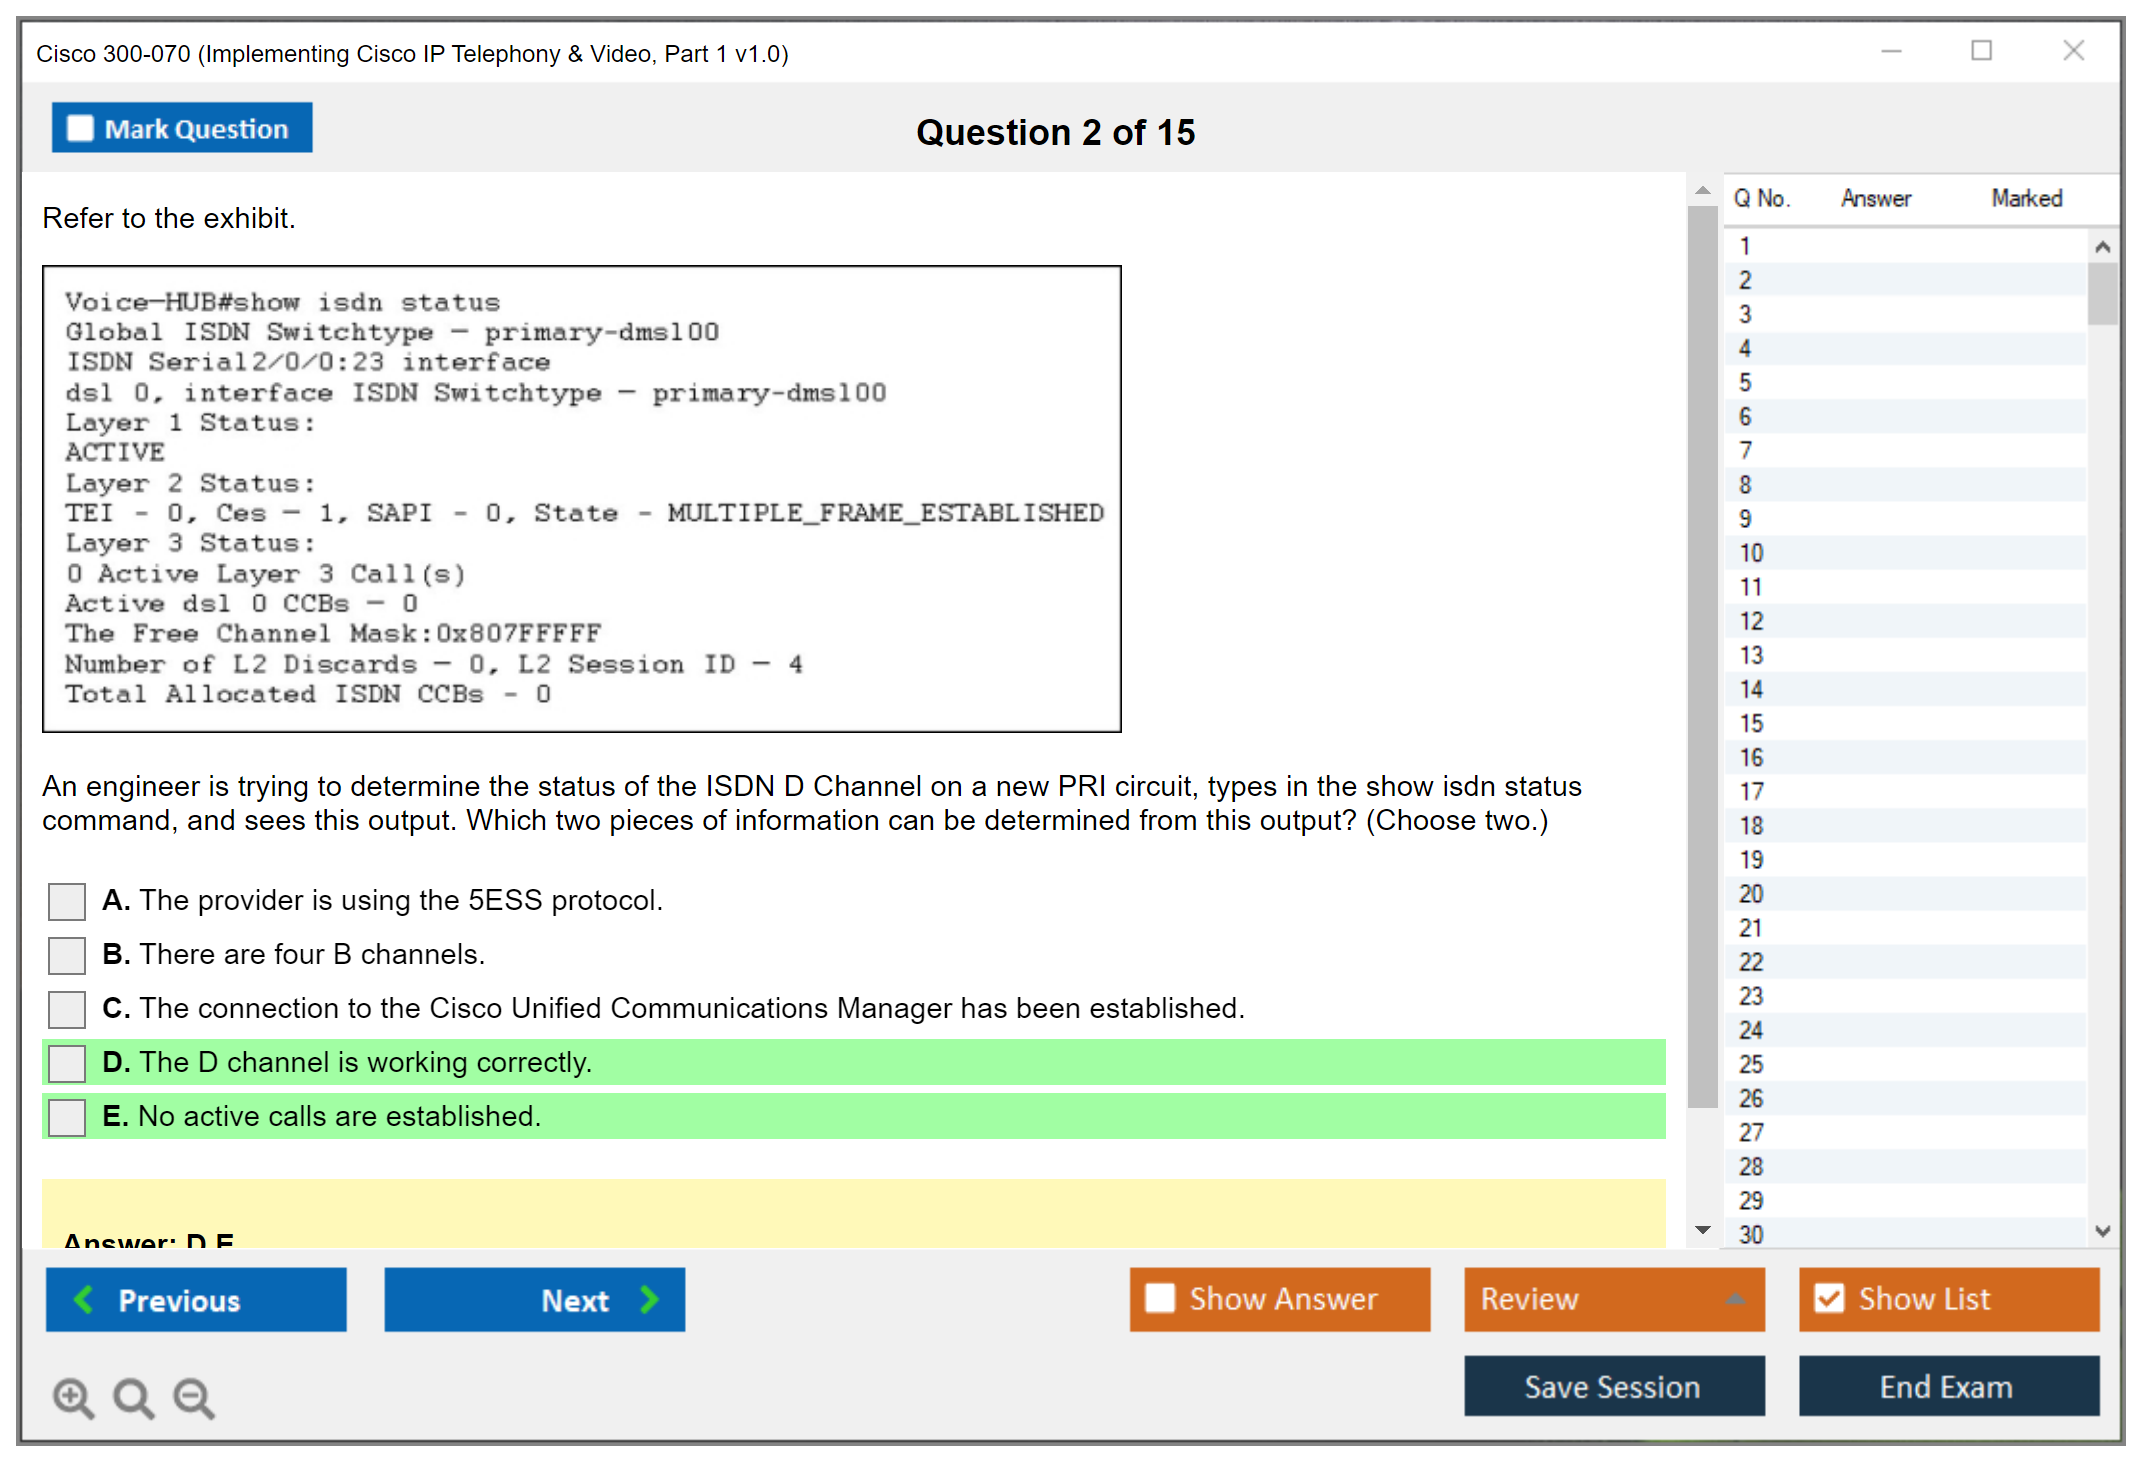Click the zoom in magnifier icon
The width and height of the screenshot is (2150, 1470).
click(73, 1397)
